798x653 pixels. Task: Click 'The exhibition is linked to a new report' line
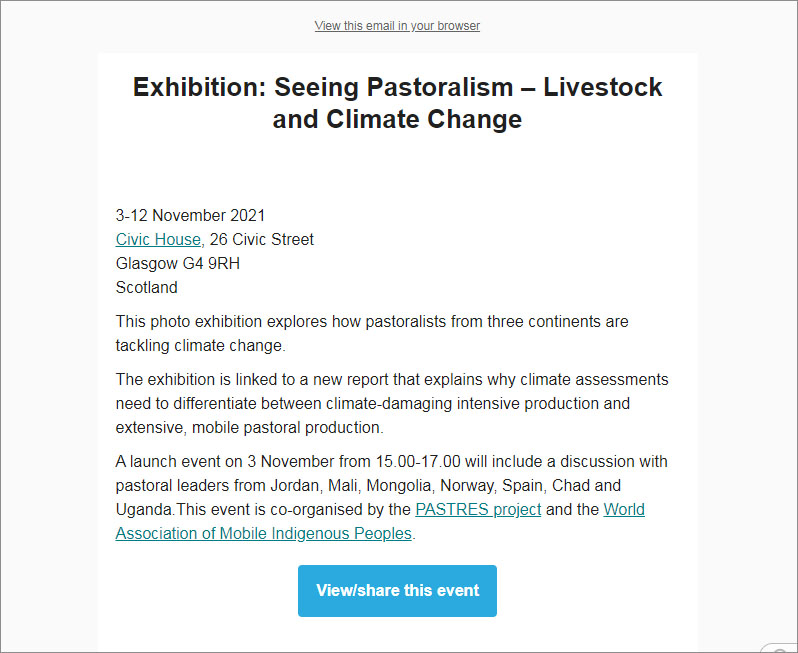(392, 380)
